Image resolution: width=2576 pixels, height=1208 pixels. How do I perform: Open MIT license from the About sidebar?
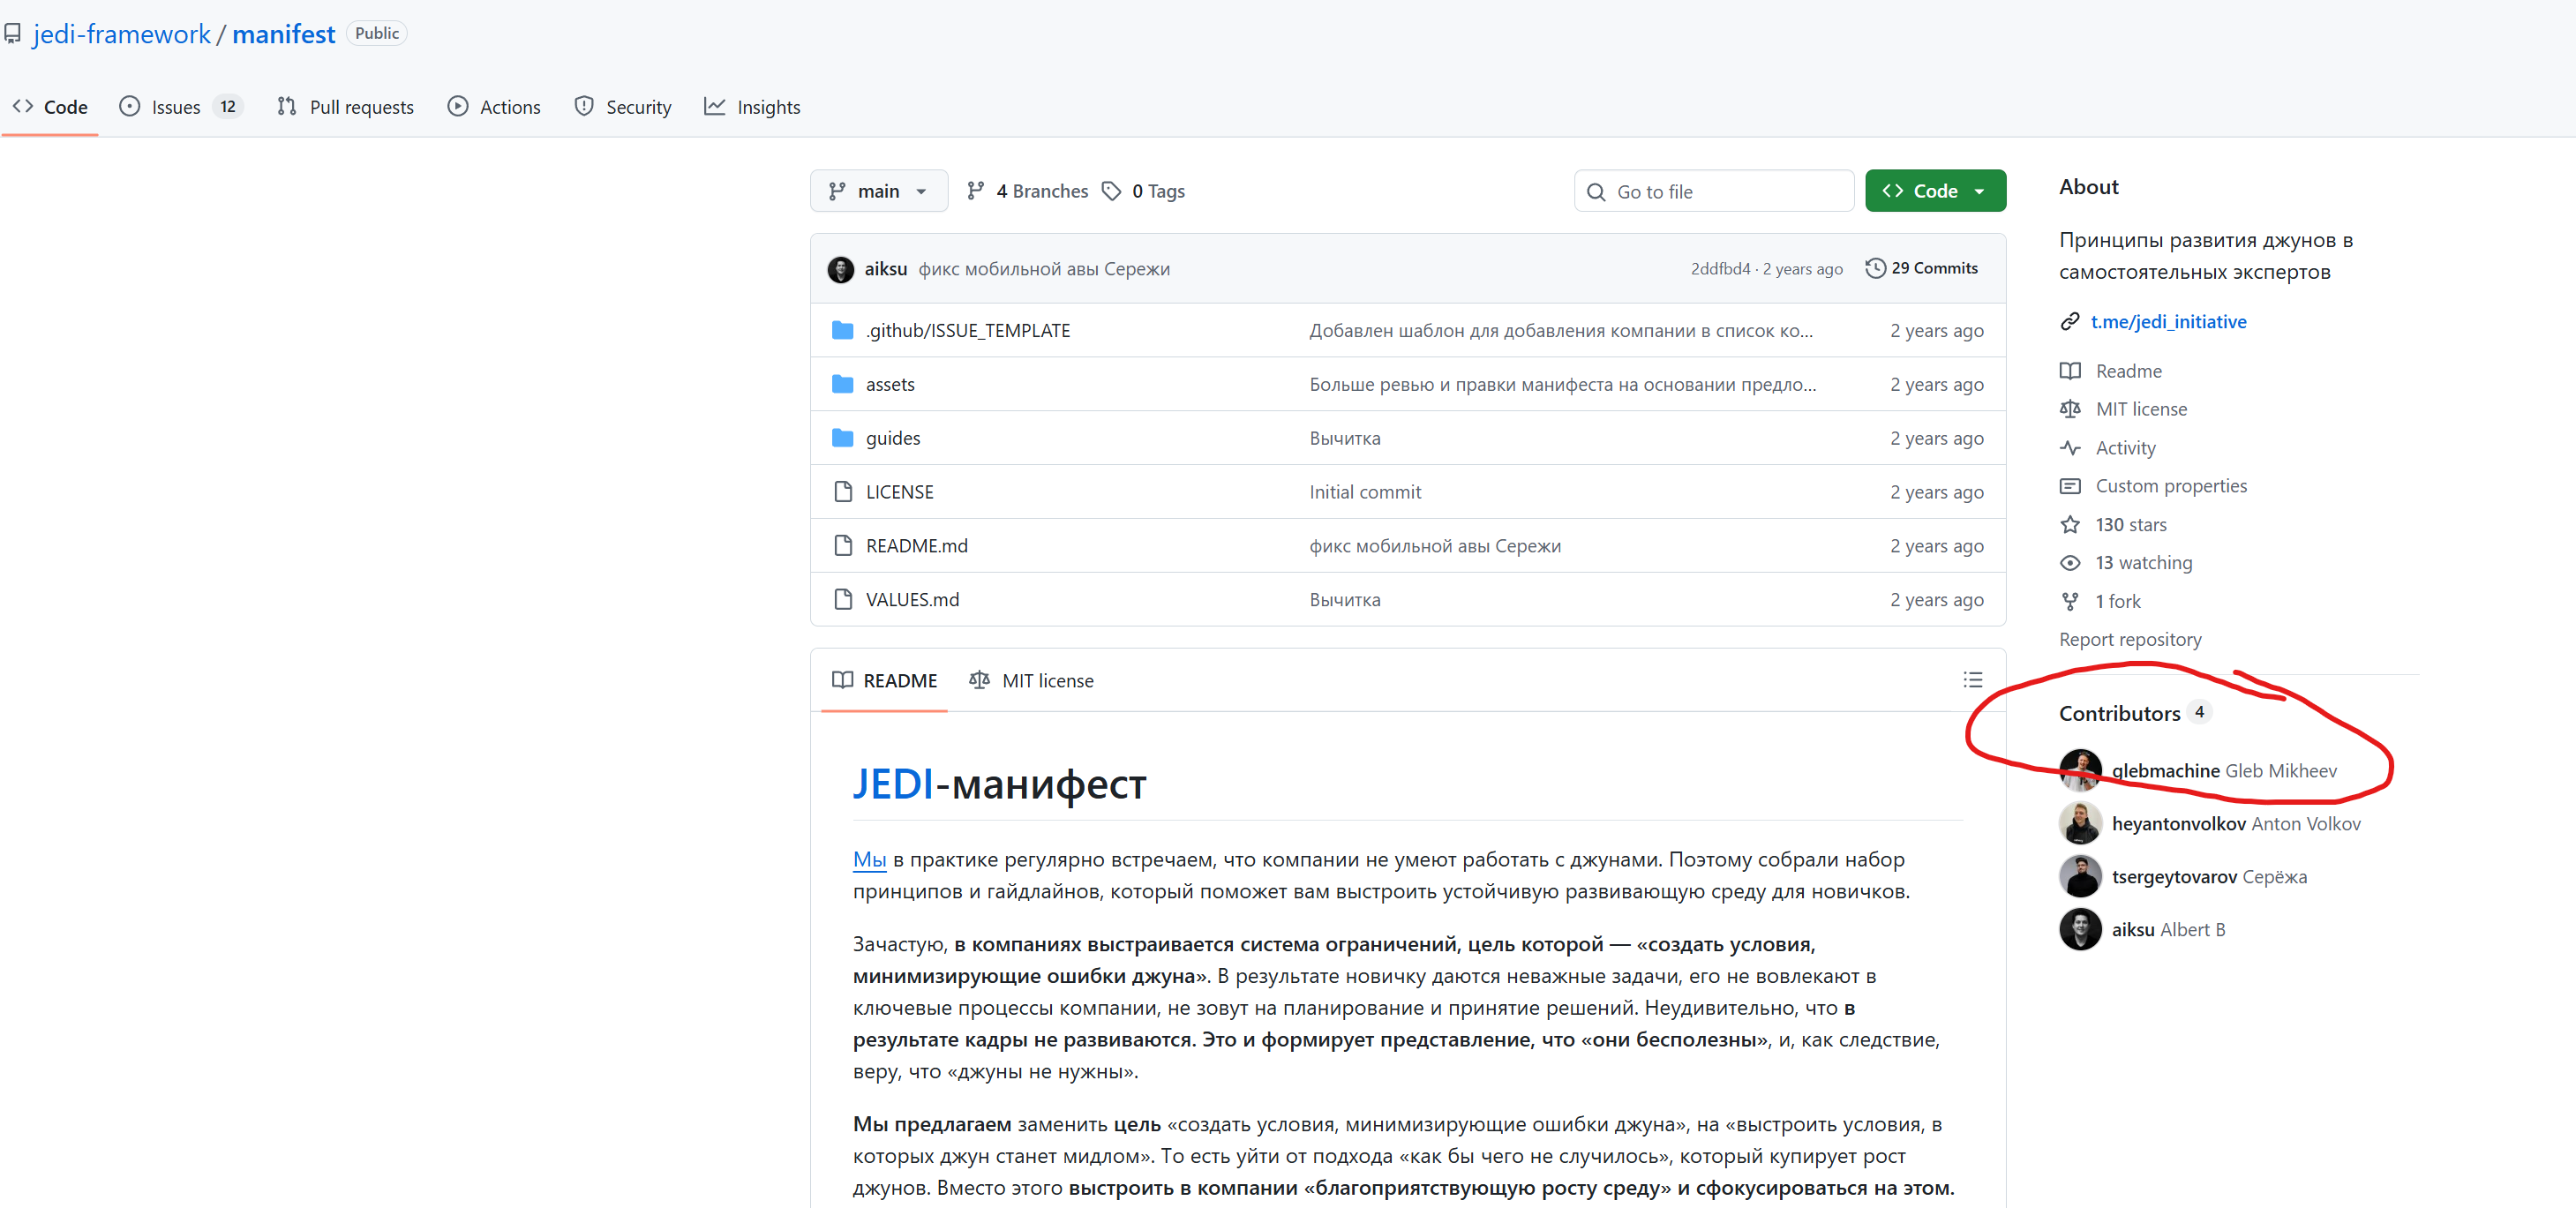(2141, 409)
